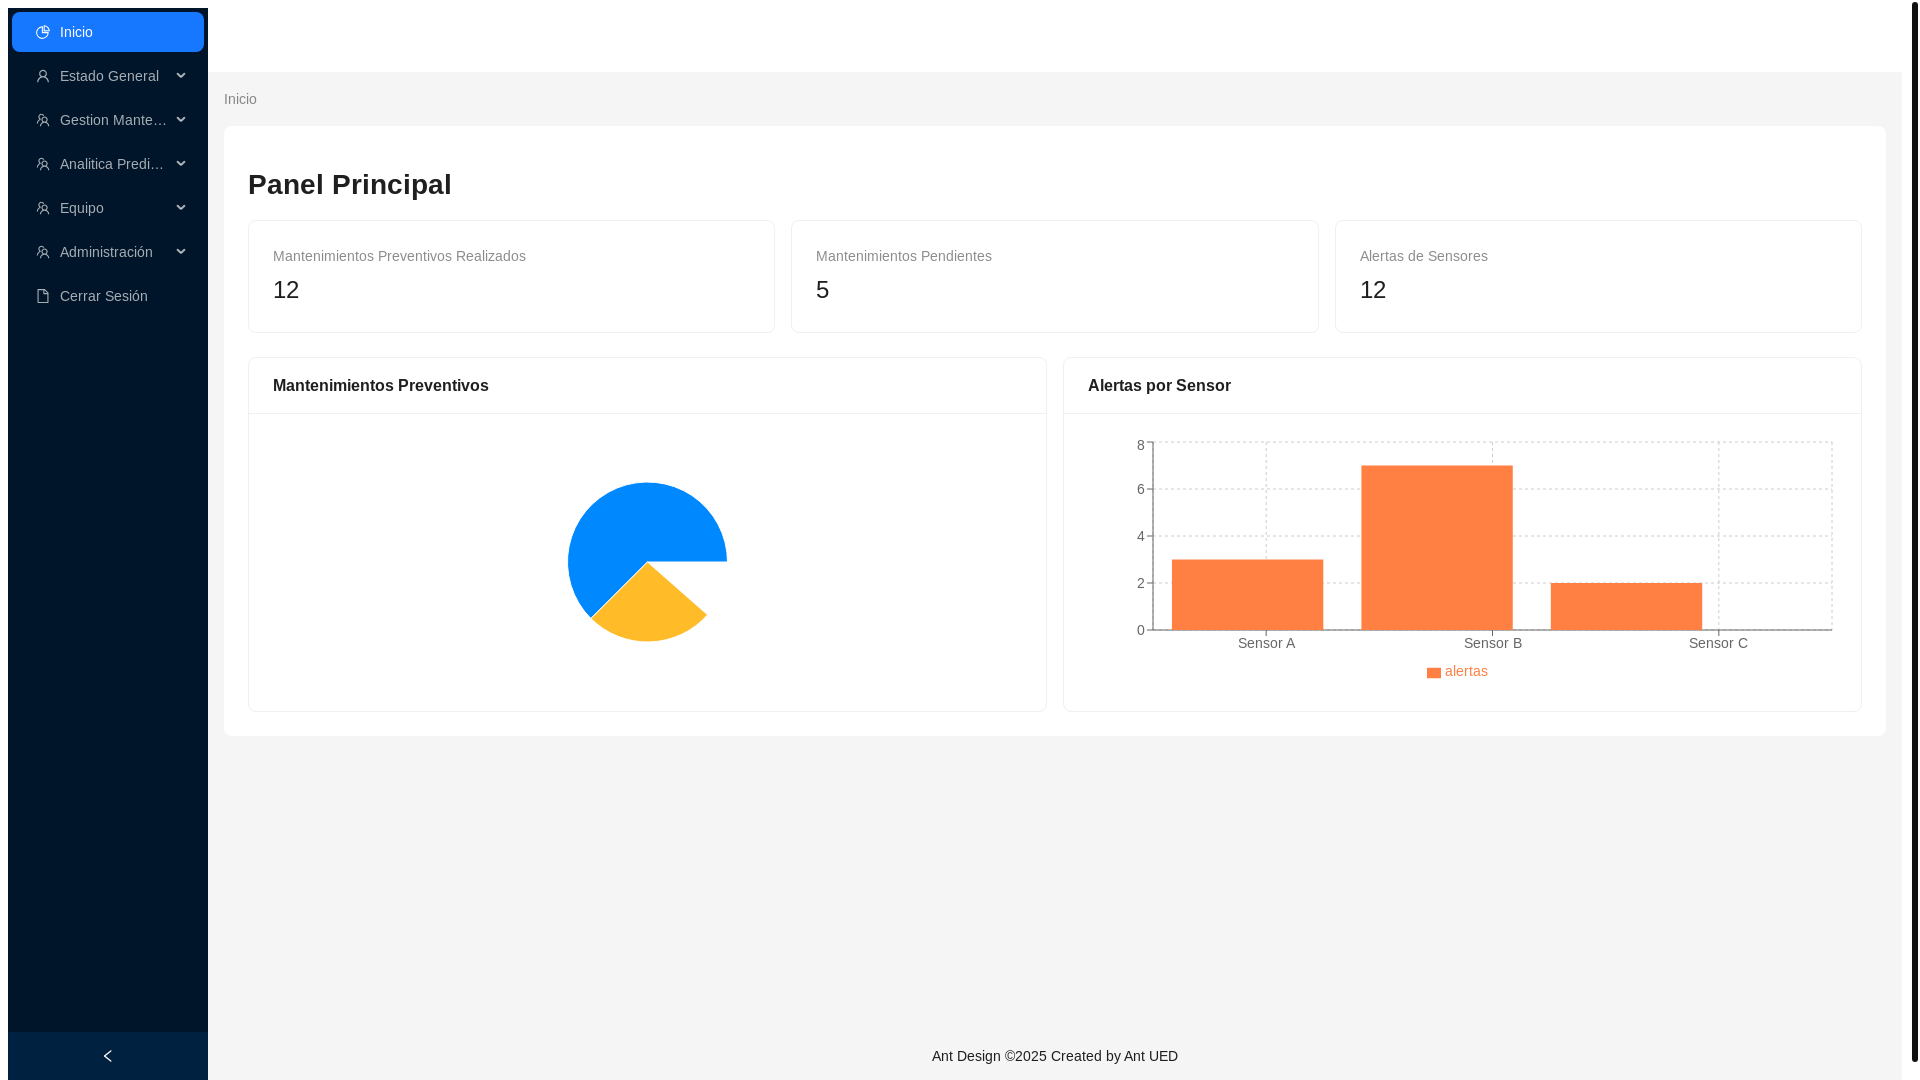Screen dimensions: 1920x1080
Task: Expand the Analitica Predi… submenu chevron
Action: pyautogui.click(x=181, y=164)
